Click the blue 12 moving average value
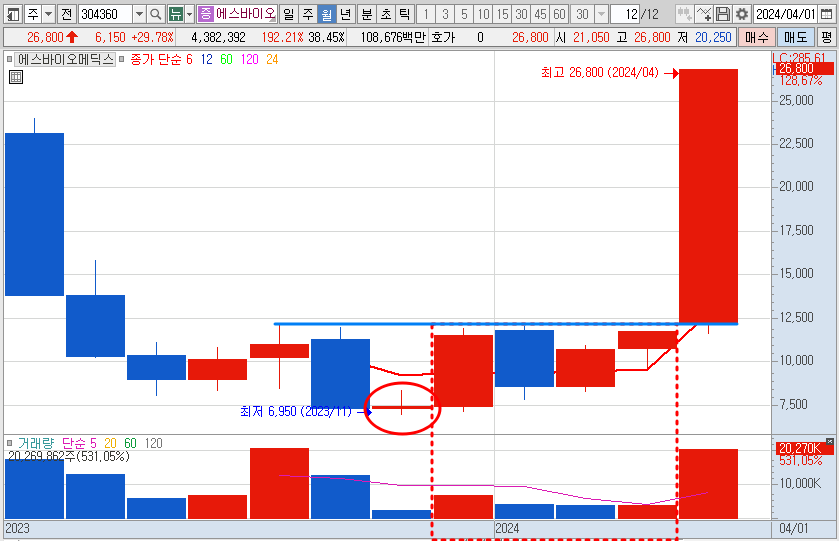Image resolution: width=839 pixels, height=541 pixels. [x=207, y=59]
